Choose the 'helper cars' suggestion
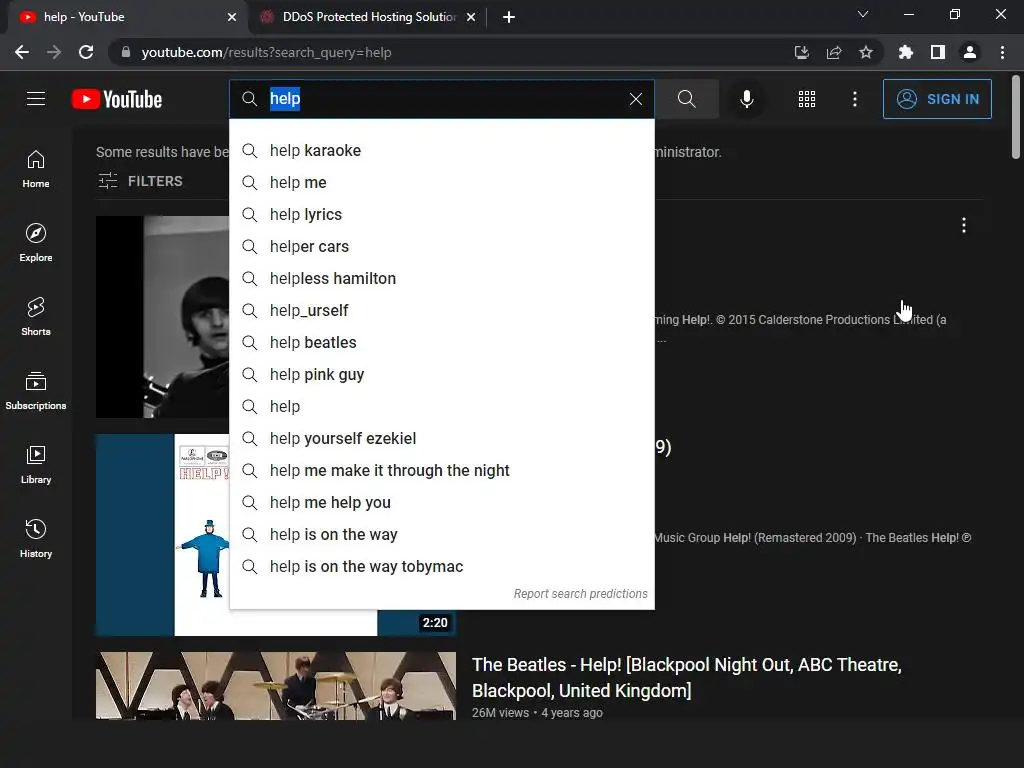 [x=441, y=246]
